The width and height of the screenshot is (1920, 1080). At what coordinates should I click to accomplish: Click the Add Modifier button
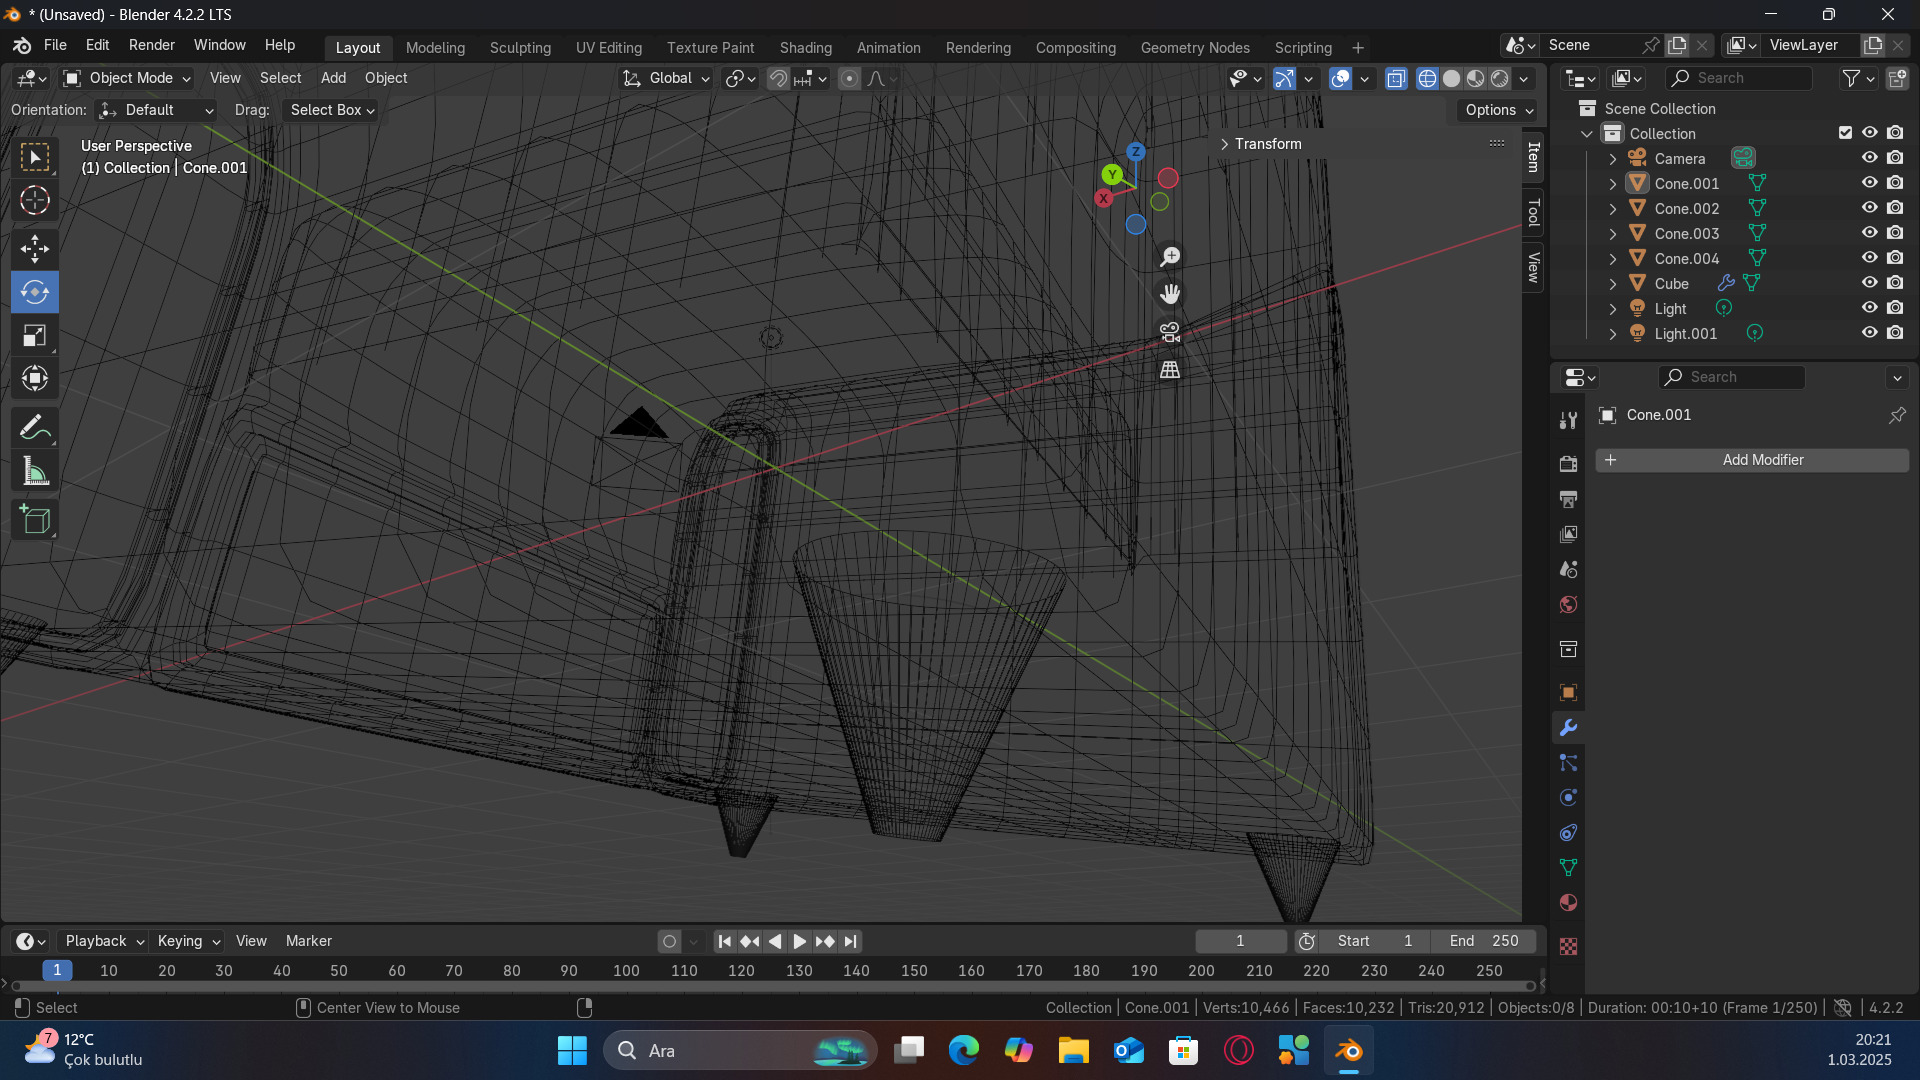[x=1751, y=460]
